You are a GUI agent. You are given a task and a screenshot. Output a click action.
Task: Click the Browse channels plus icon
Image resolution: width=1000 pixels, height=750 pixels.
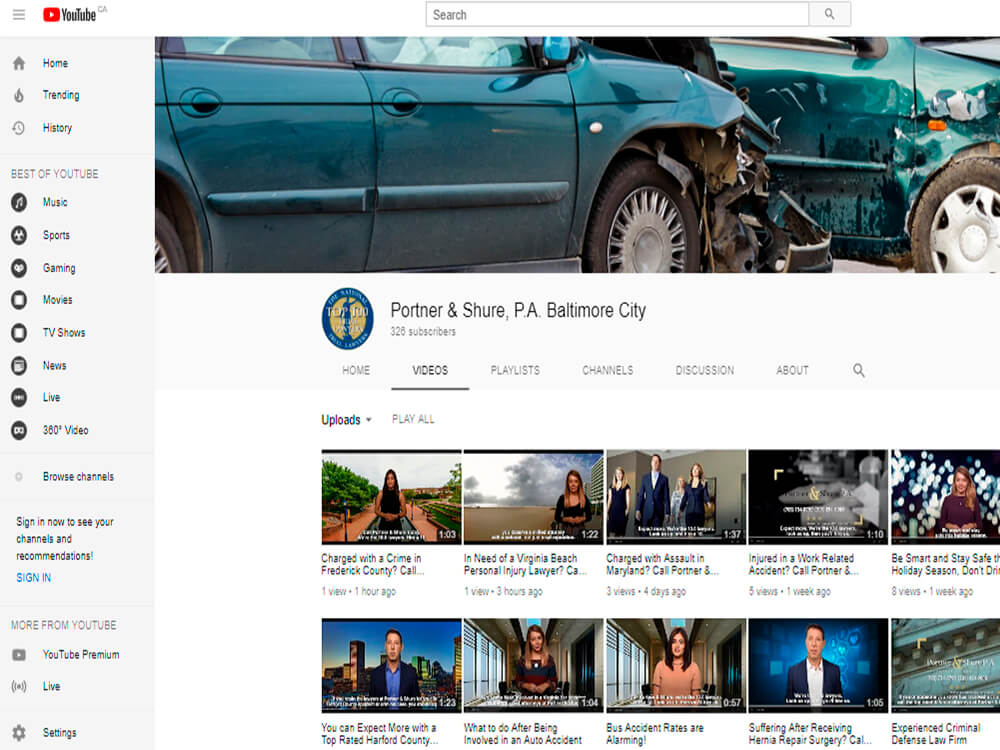tap(19, 476)
